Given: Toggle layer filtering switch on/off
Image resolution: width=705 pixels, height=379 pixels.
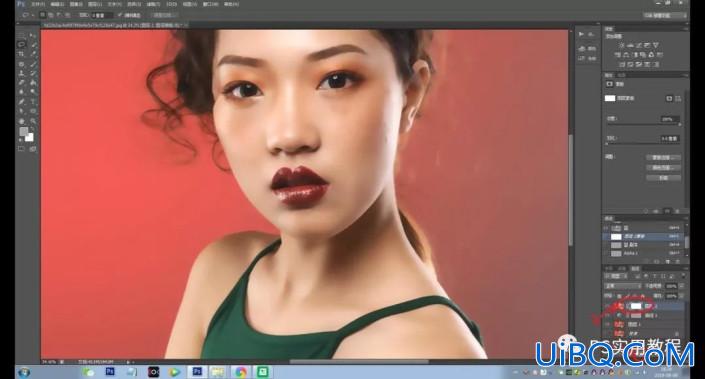Looking at the screenshot, I should point(683,276).
